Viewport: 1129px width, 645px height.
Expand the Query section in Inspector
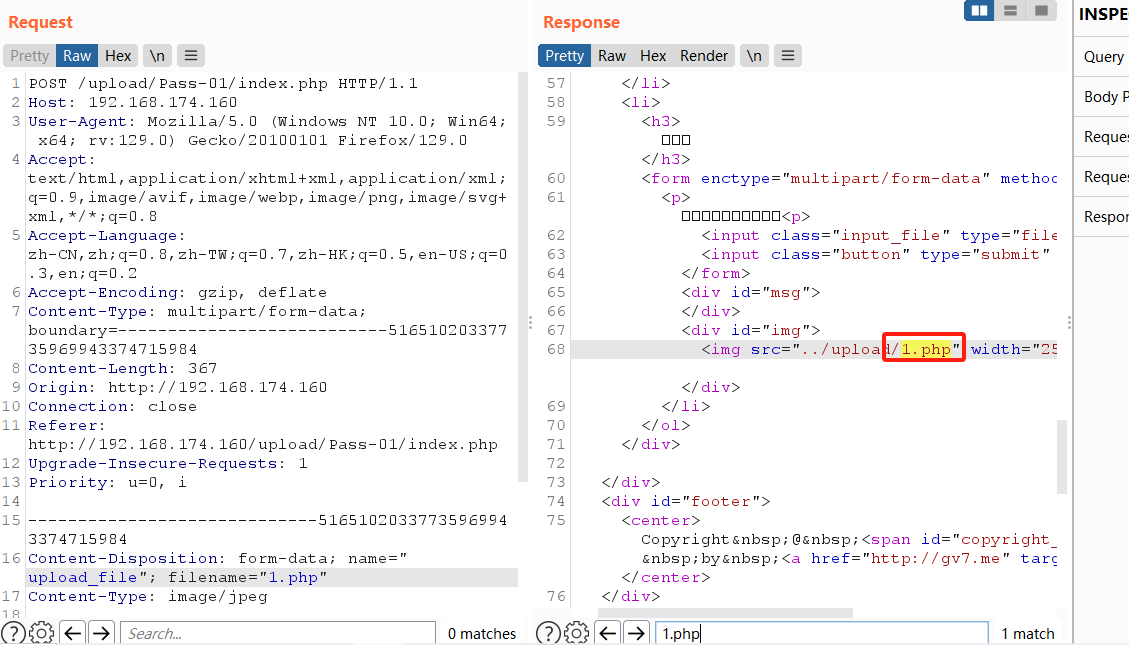click(x=1103, y=57)
